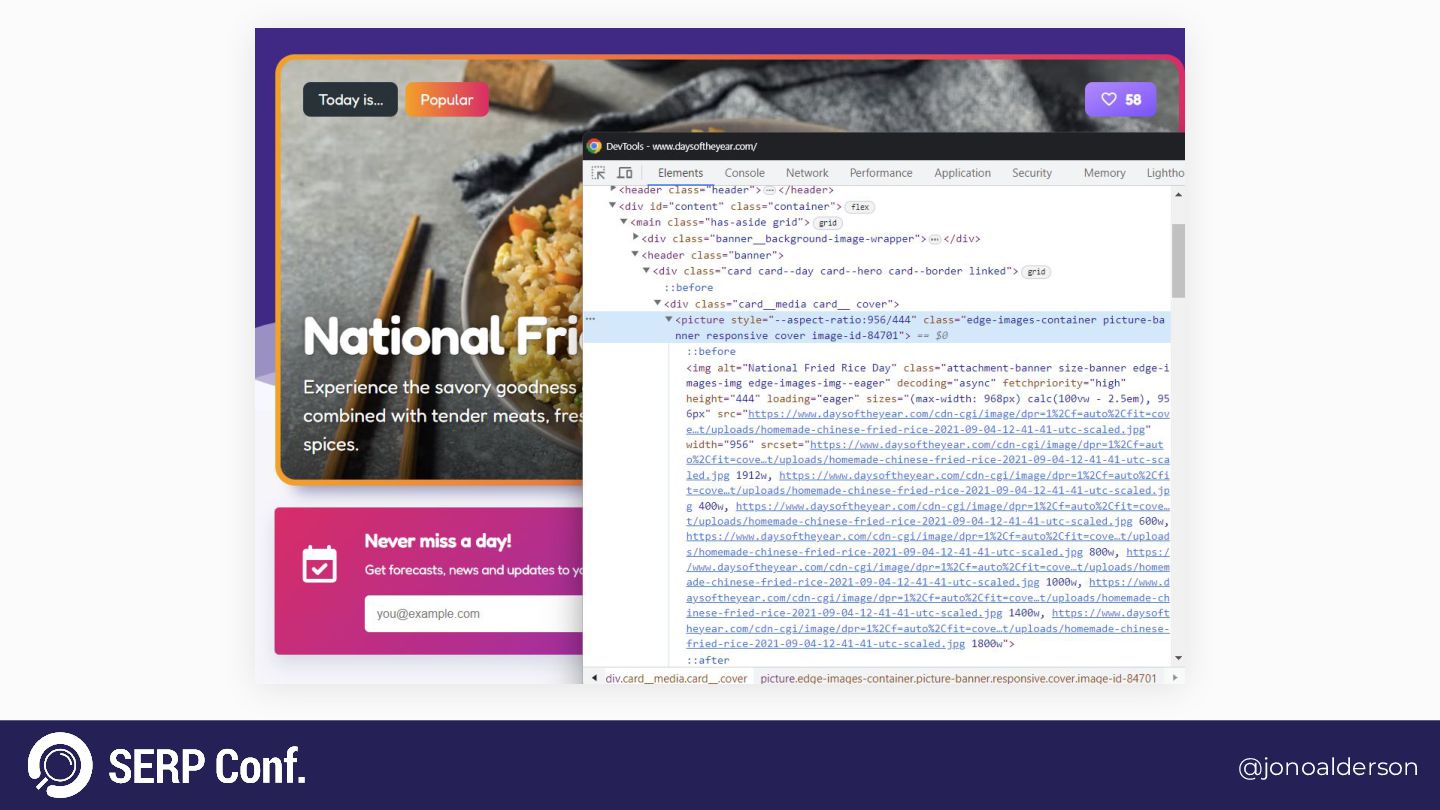Switch to the Performance tab
This screenshot has height=810, width=1440.
click(881, 173)
